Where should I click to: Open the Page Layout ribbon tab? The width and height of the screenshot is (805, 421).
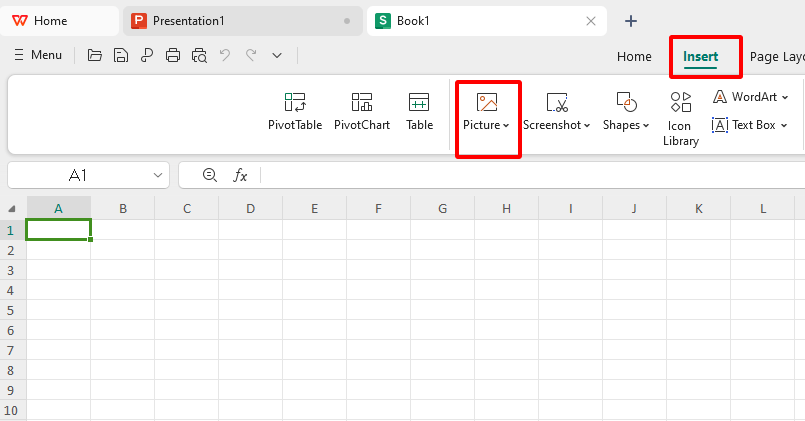777,57
